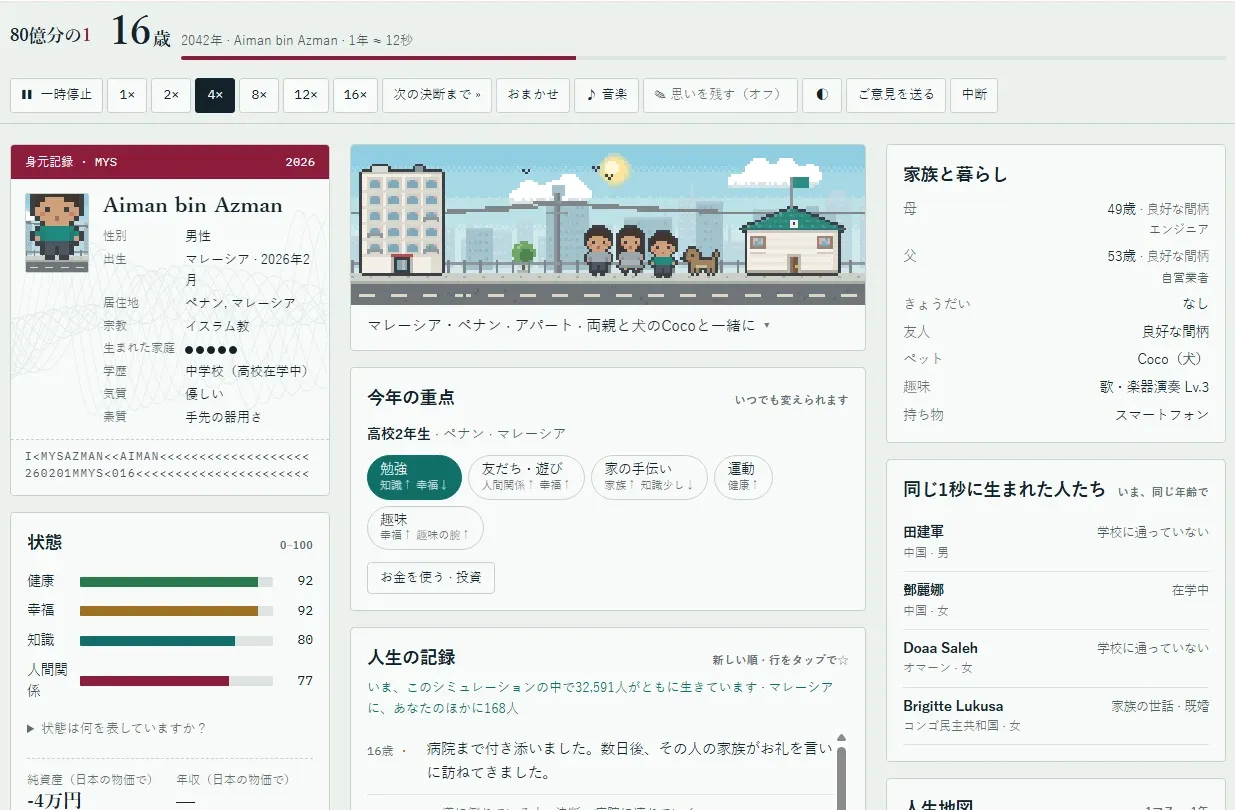Click the 父 row in 家族と暮らし
Image resolution: width=1235 pixels, height=810 pixels.
pyautogui.click(x=1056, y=266)
